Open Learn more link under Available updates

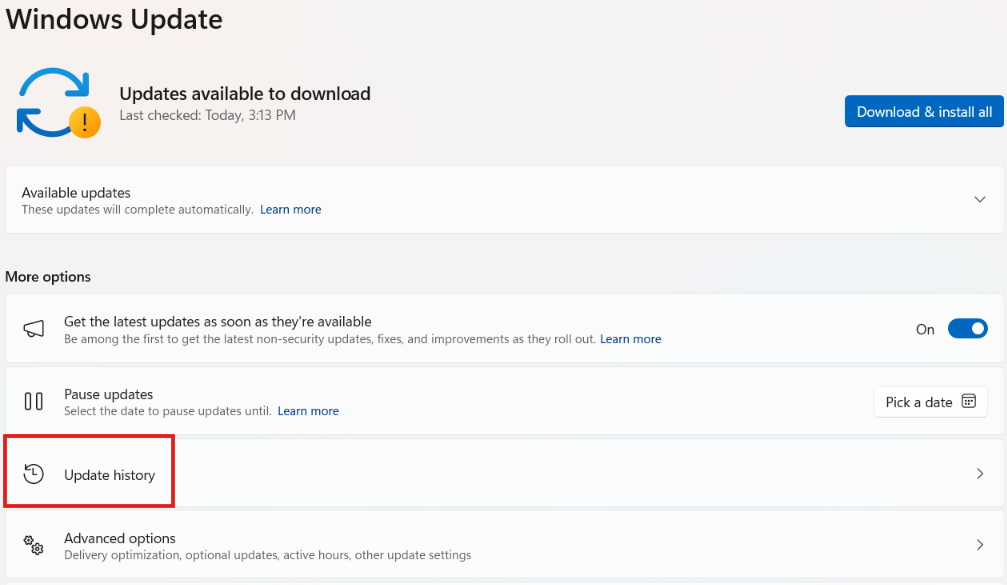[x=290, y=210]
